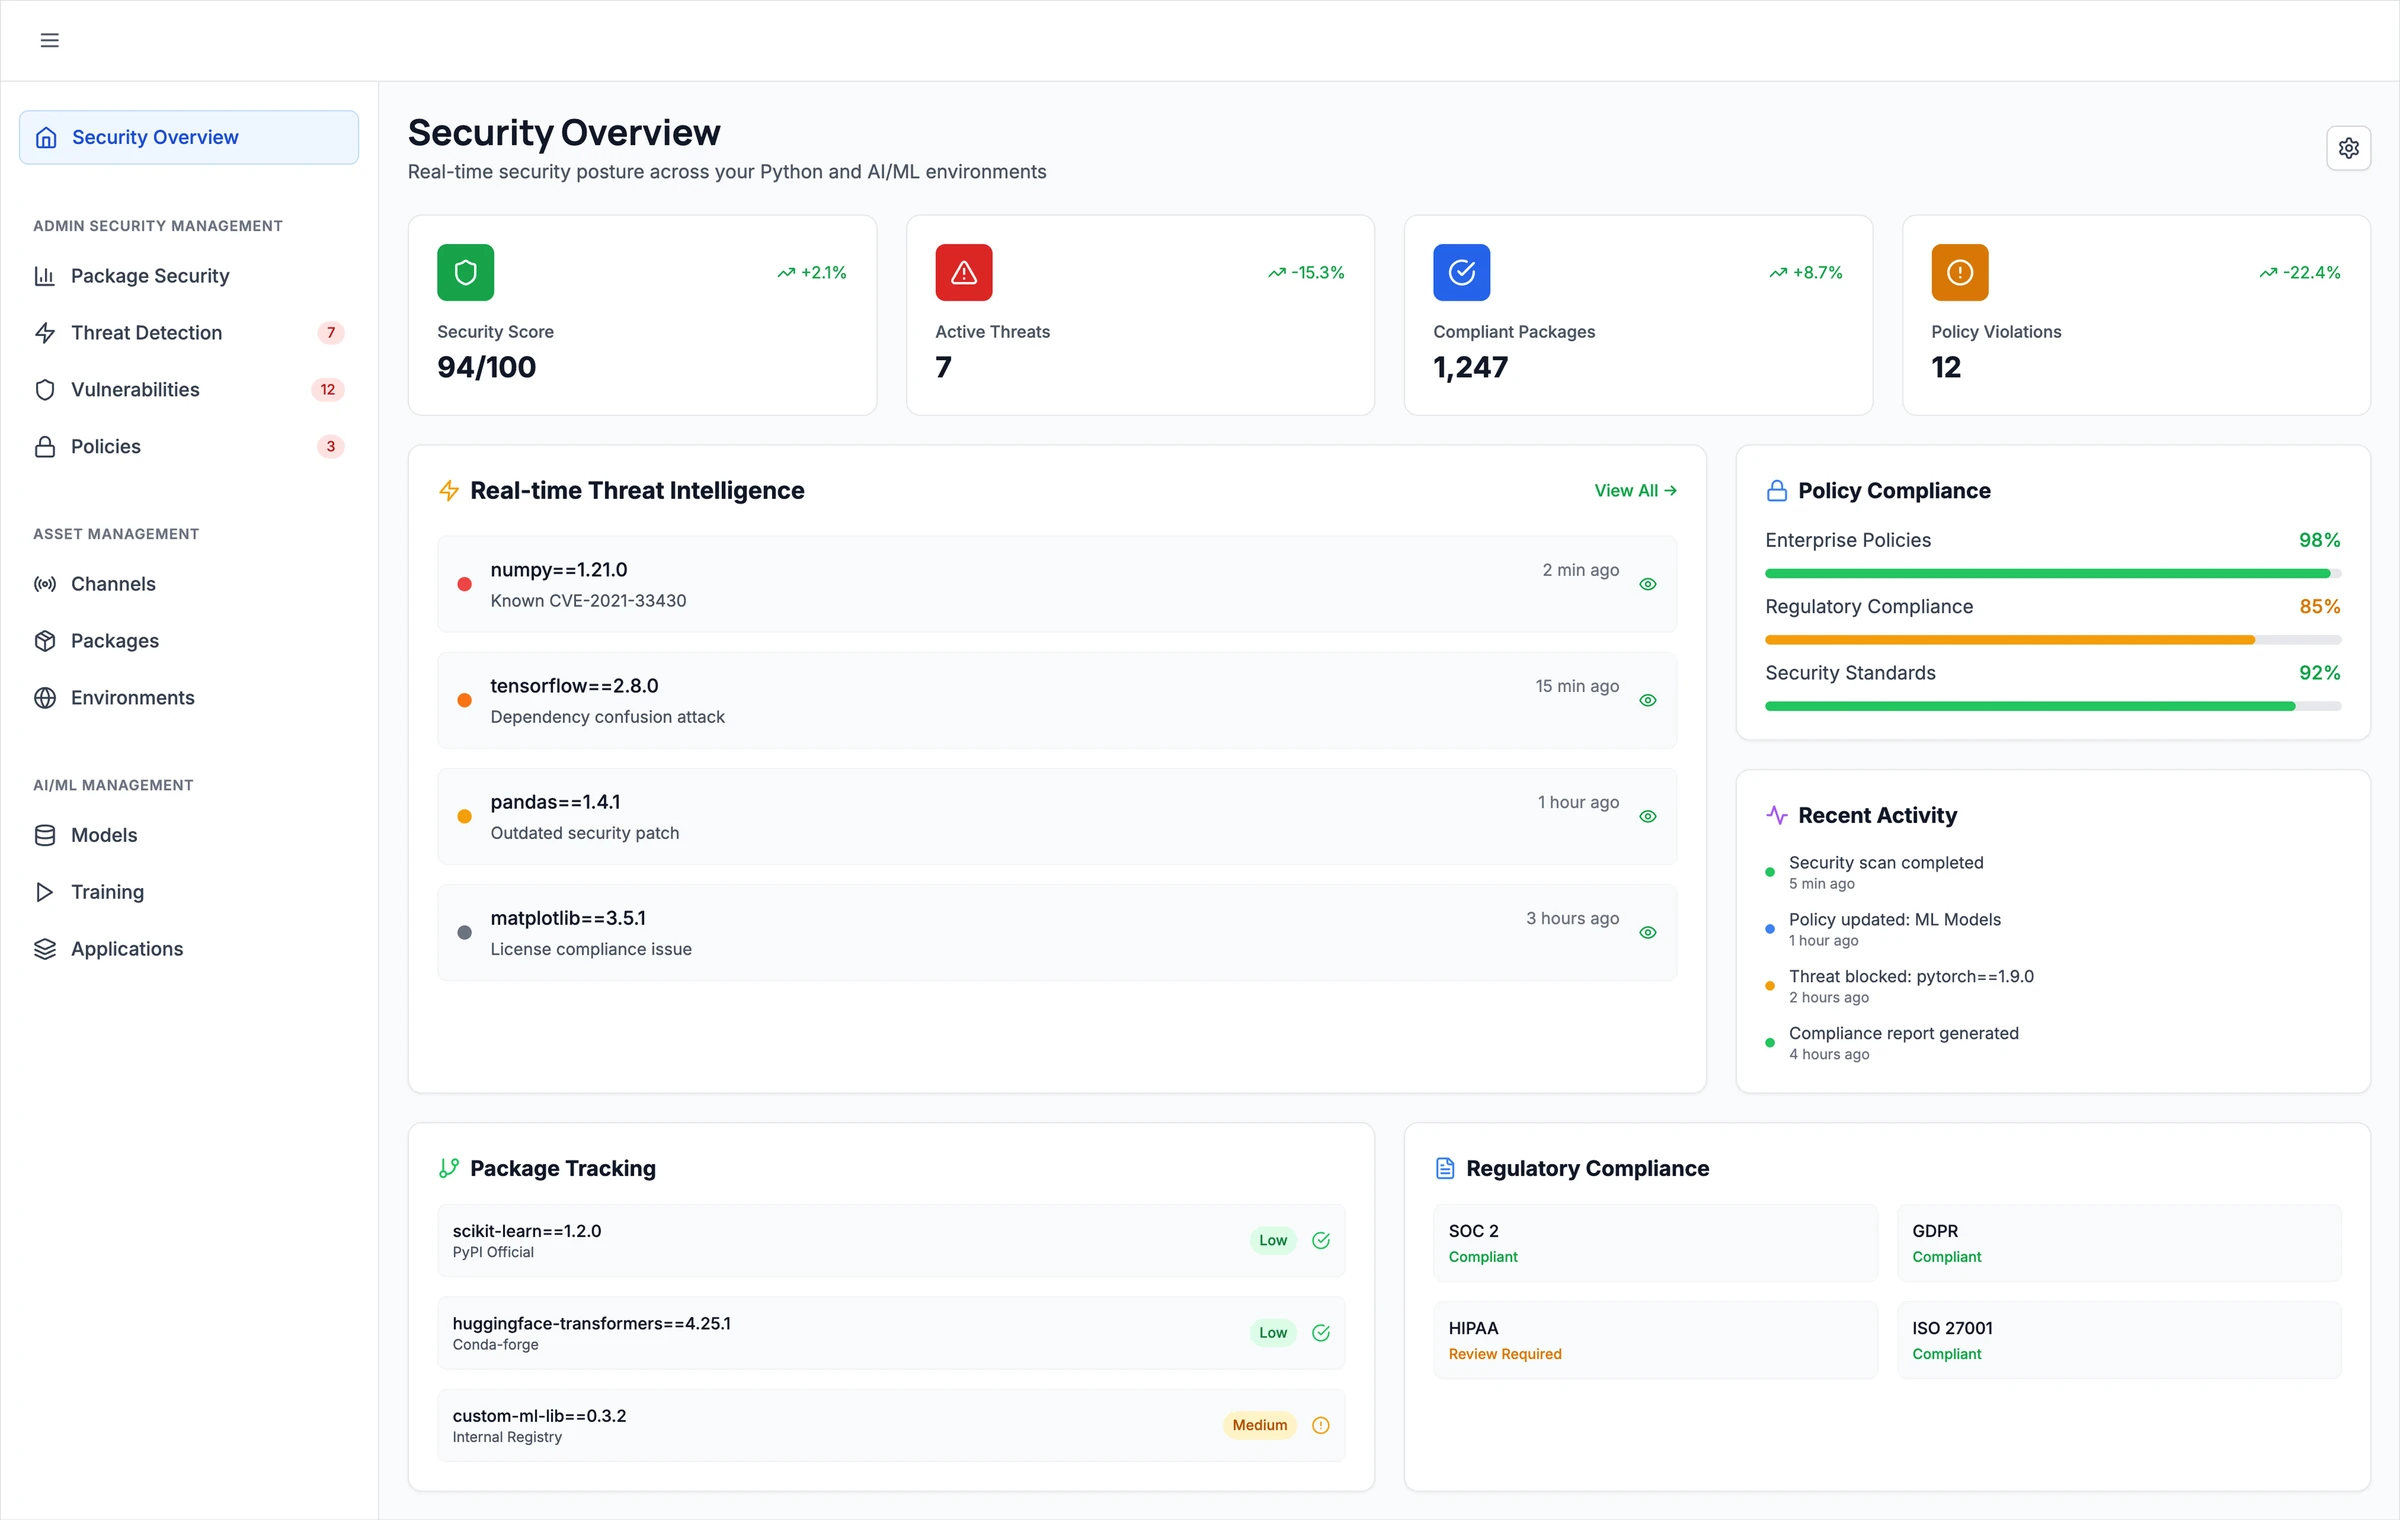The height and width of the screenshot is (1520, 2400).
Task: Click the Regulatory Compliance orange progress bar
Action: point(2053,640)
